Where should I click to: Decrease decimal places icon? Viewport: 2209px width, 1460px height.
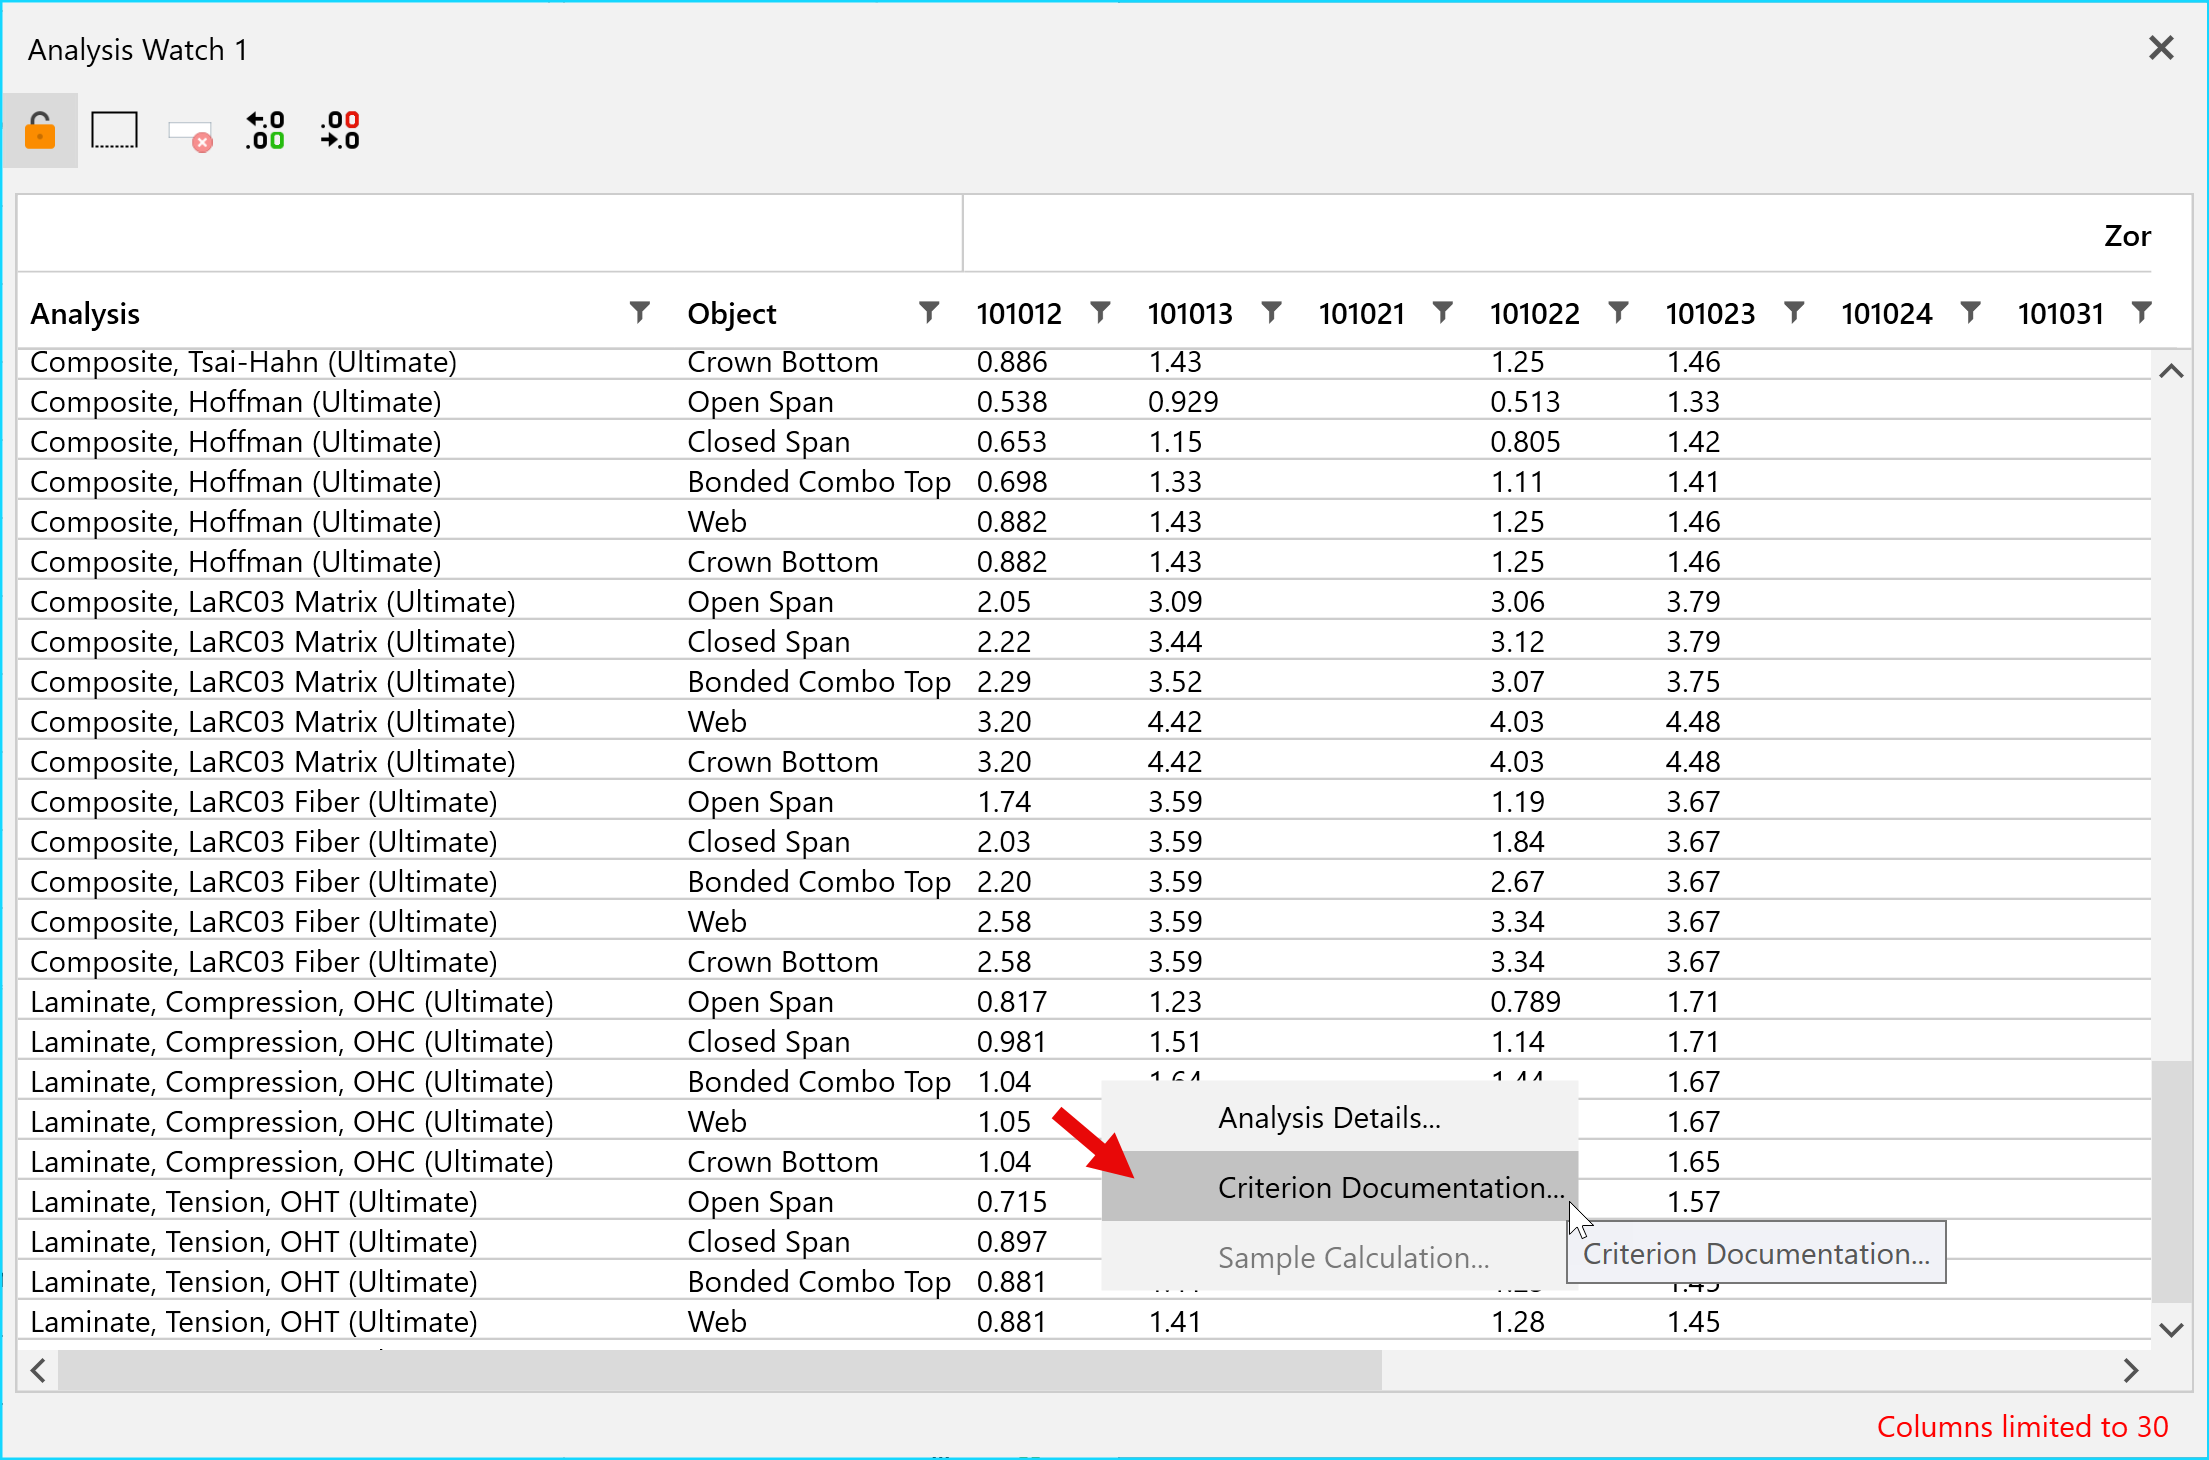tap(340, 131)
